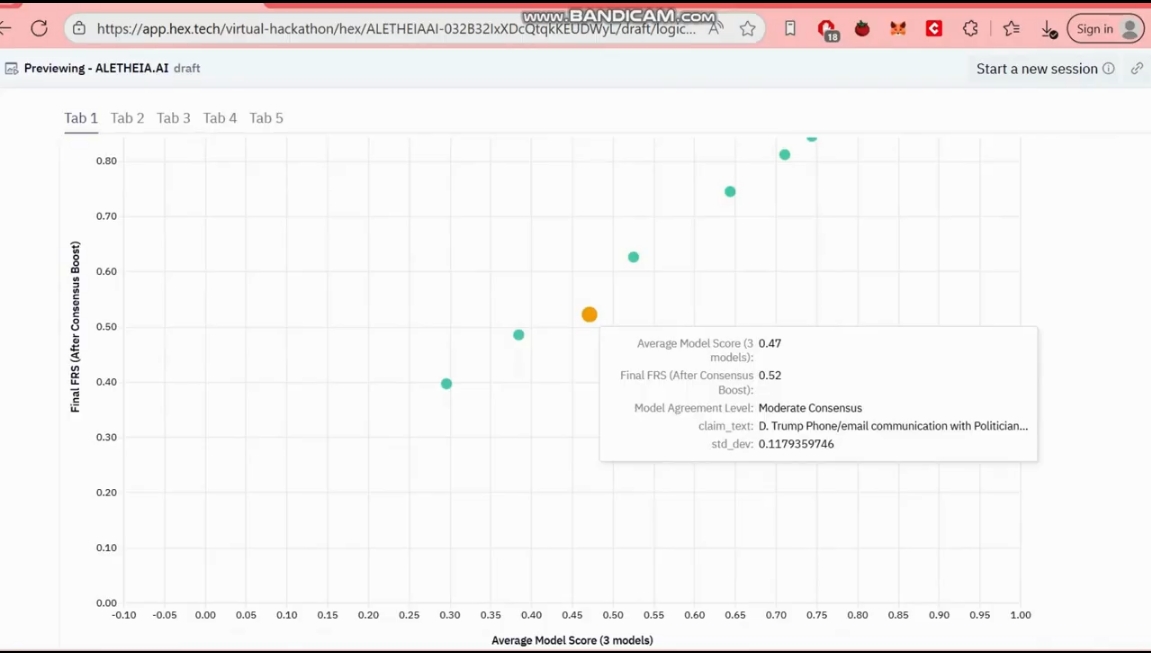Click the green point near 0.64 score
The width and height of the screenshot is (1151, 653).
(x=730, y=191)
